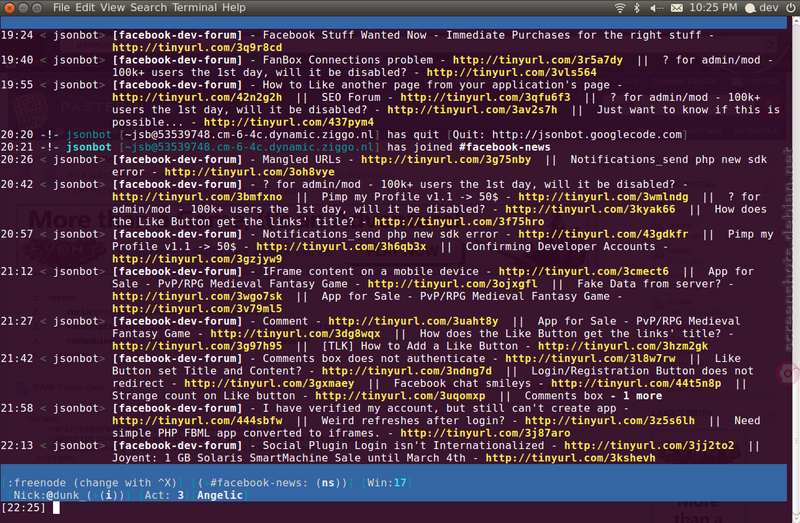The width and height of the screenshot is (800, 523).
Task: Click the terminal vertical scrollbar
Action: pyautogui.click(x=795, y=270)
